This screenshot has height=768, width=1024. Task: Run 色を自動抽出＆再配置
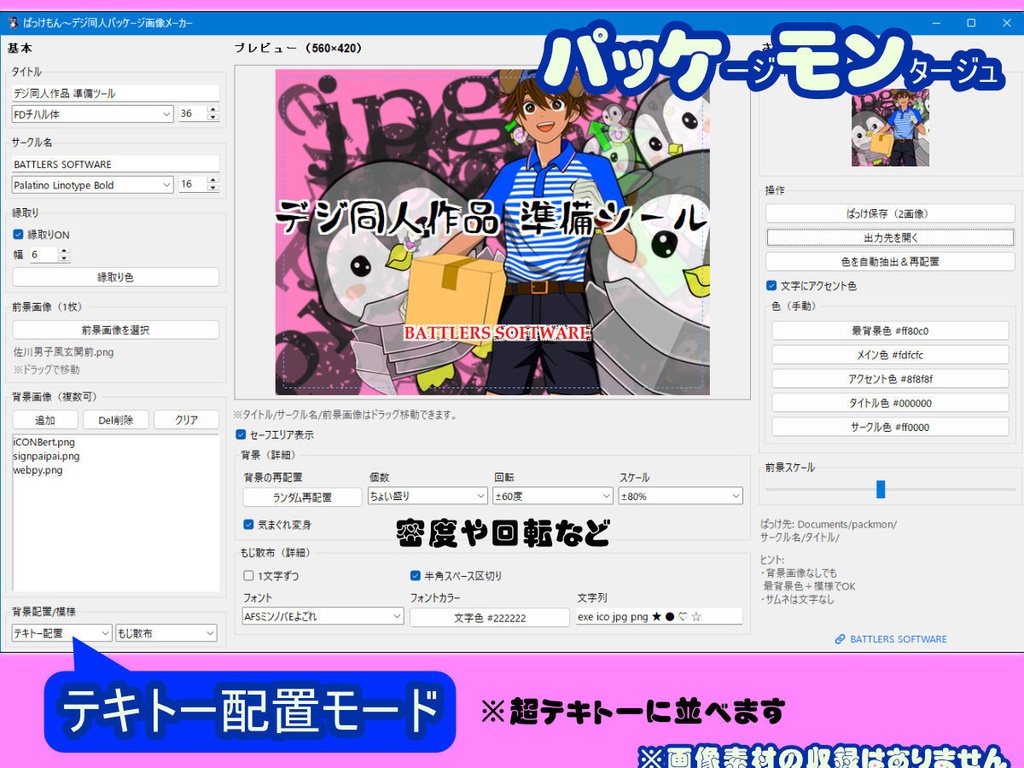pos(889,263)
